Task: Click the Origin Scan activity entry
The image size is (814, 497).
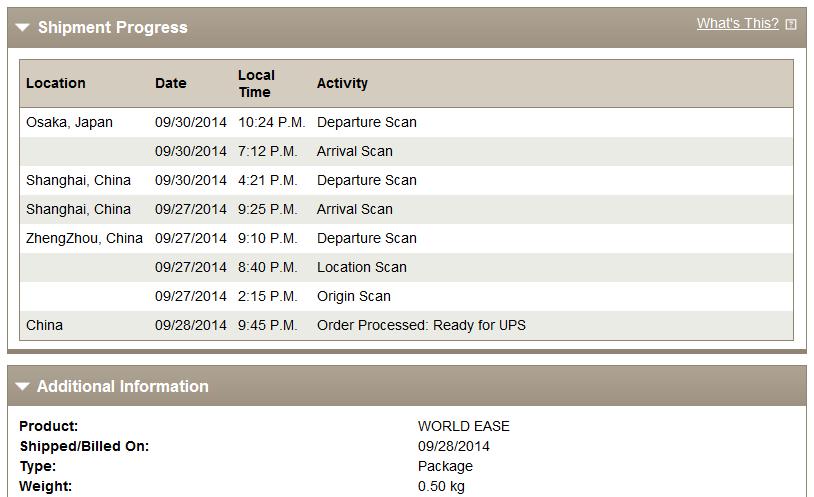Action: (354, 296)
